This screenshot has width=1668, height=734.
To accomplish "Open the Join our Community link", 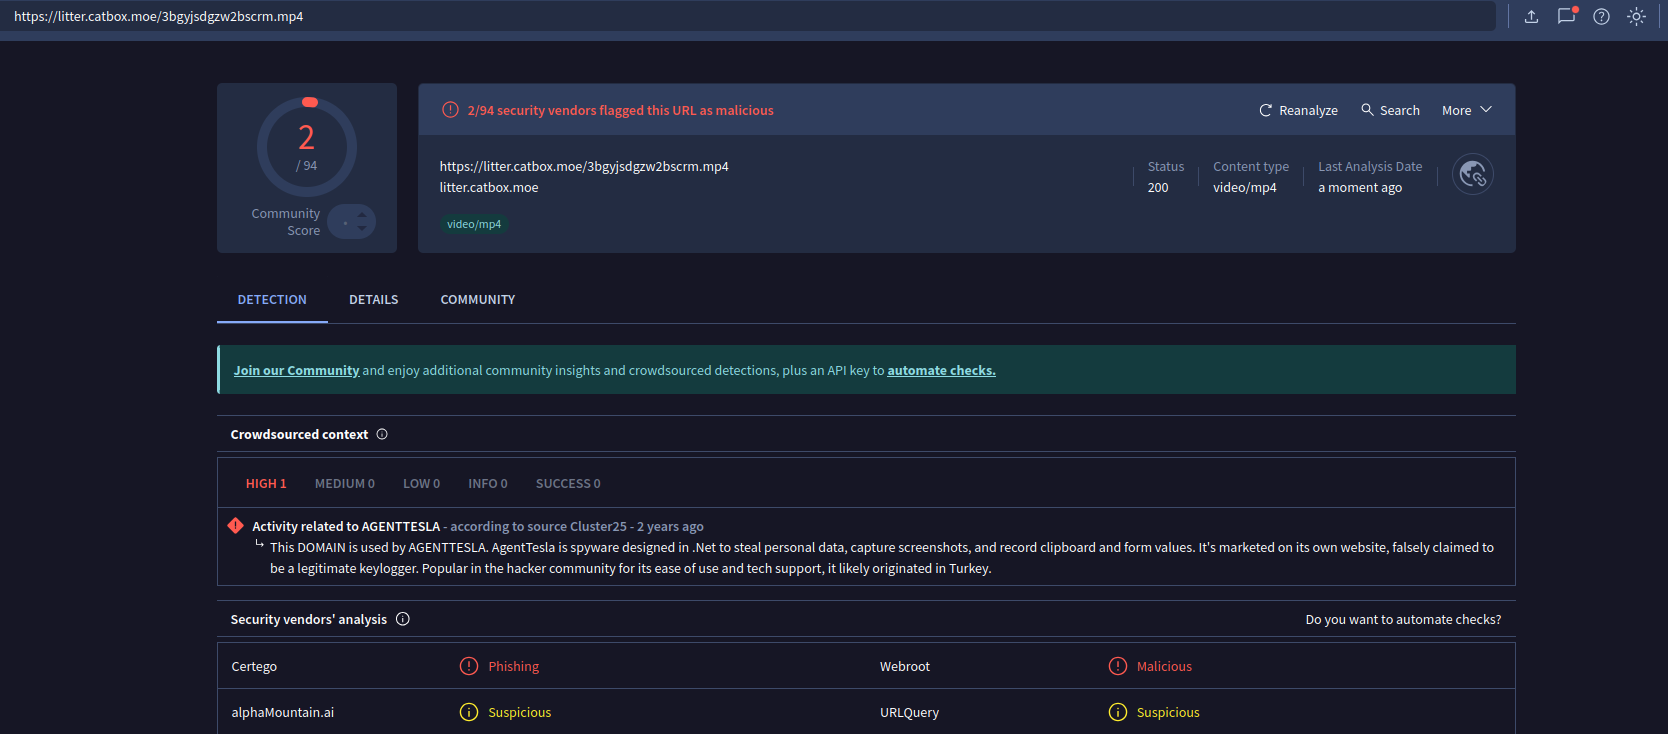I will coord(296,370).
